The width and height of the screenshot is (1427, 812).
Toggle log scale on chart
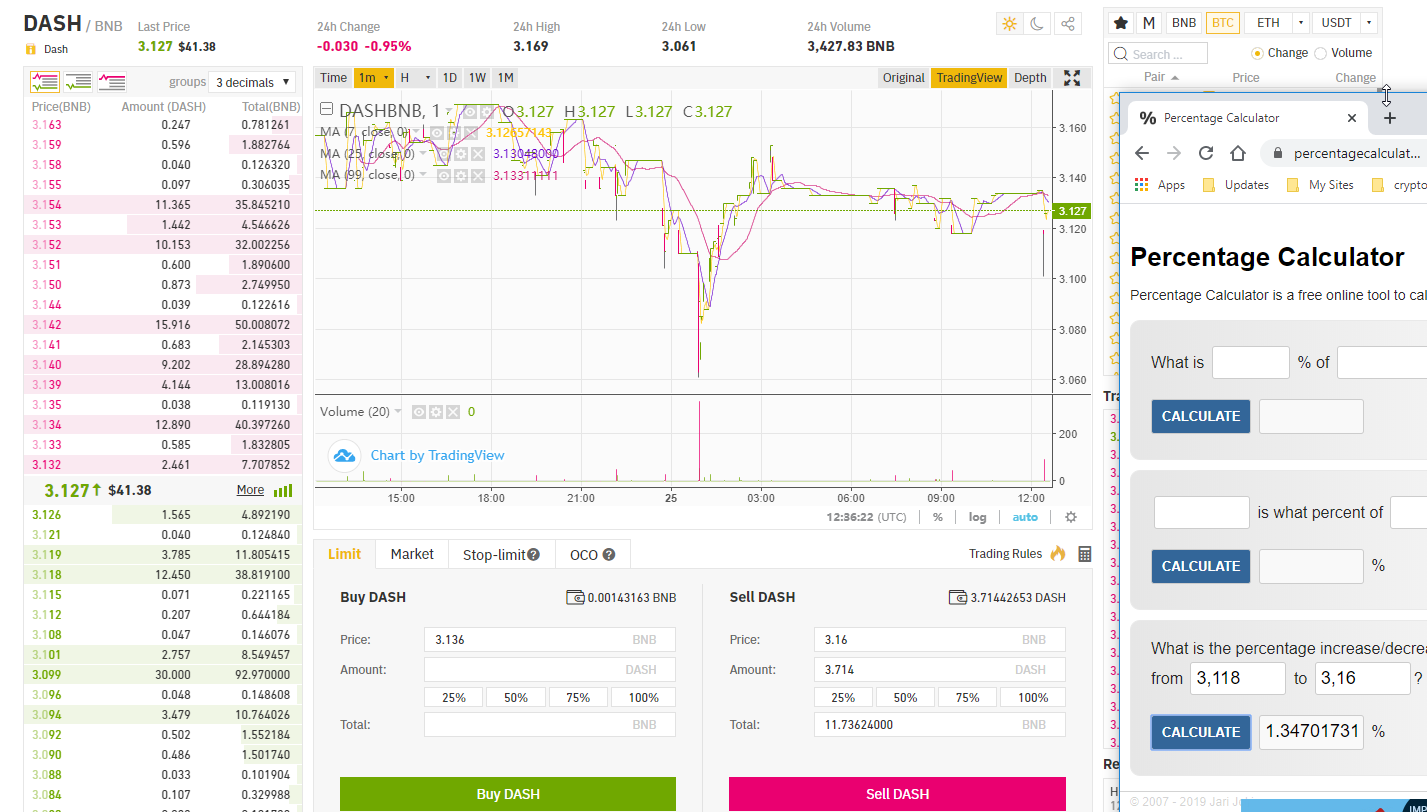tap(977, 517)
